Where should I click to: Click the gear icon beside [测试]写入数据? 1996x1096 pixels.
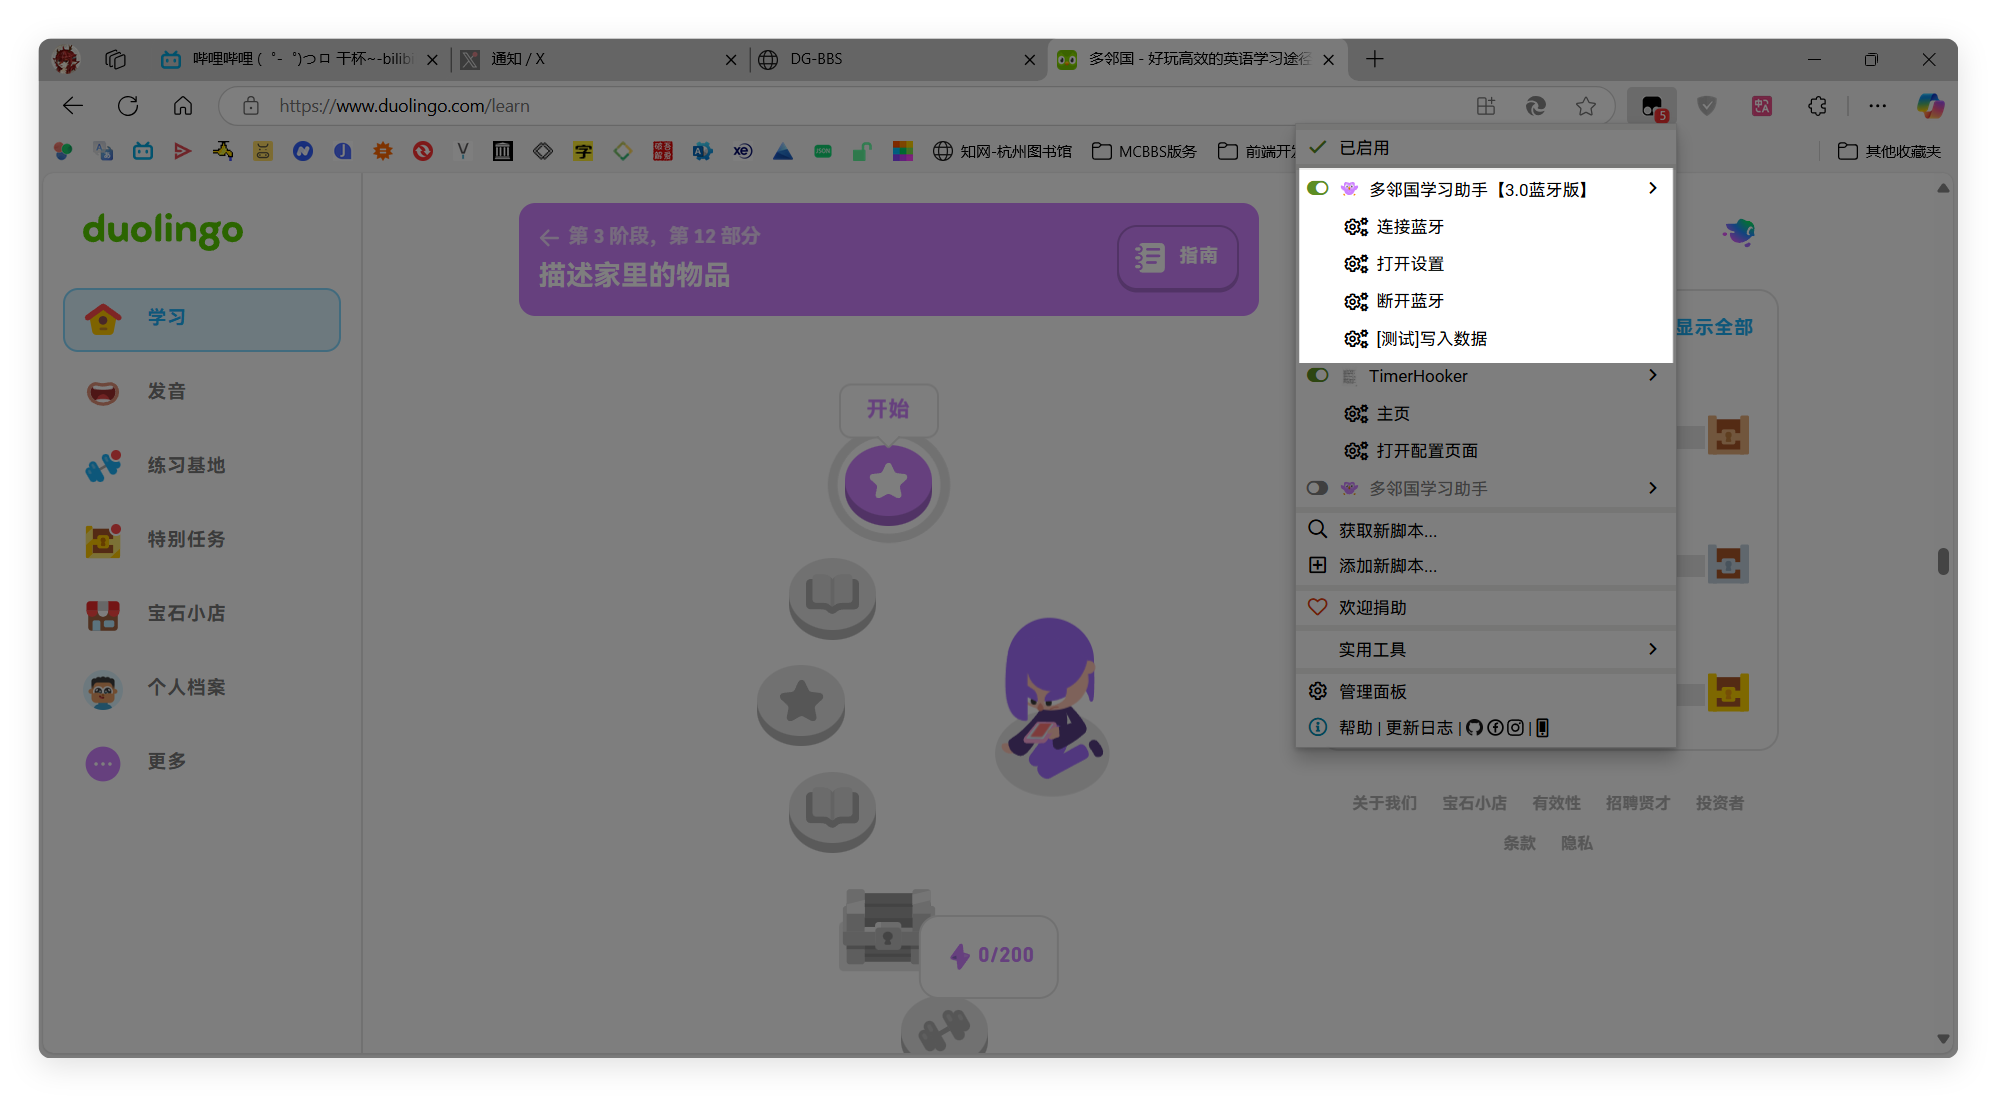[x=1356, y=339]
